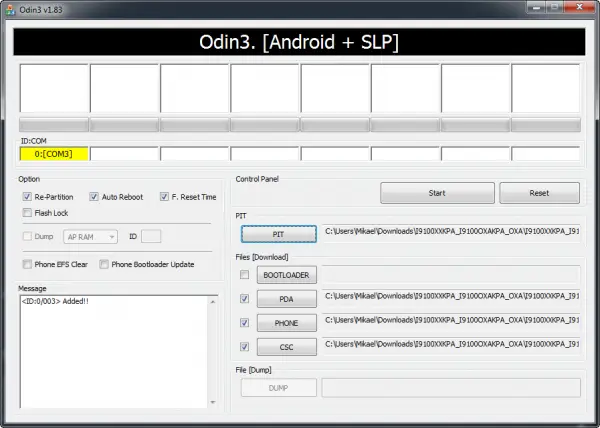This screenshot has width=600, height=428.
Task: Click the first white status box
Action: pos(54,88)
